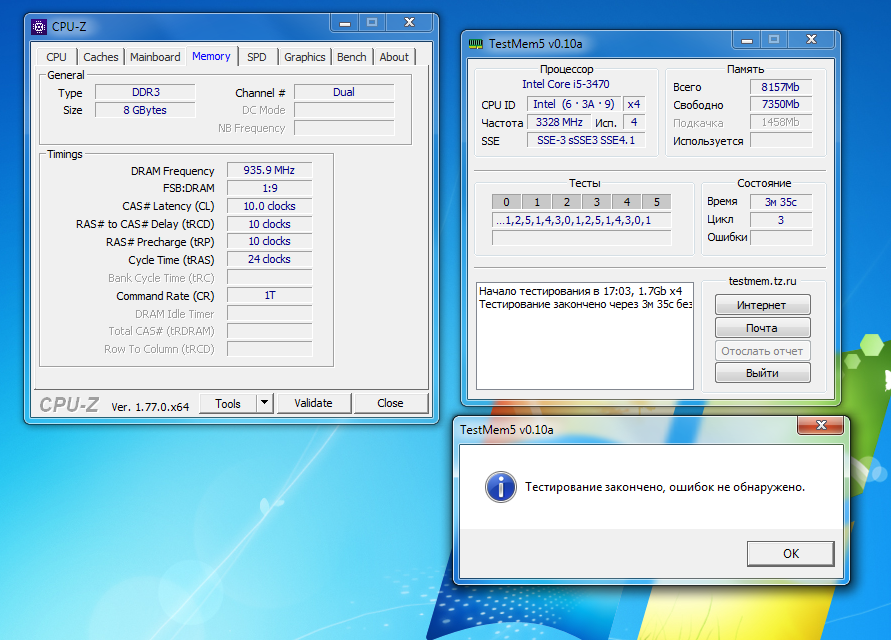Viewport: 891px width, 640px height.
Task: Click the 1T Command Rate value
Action: pyautogui.click(x=269, y=295)
